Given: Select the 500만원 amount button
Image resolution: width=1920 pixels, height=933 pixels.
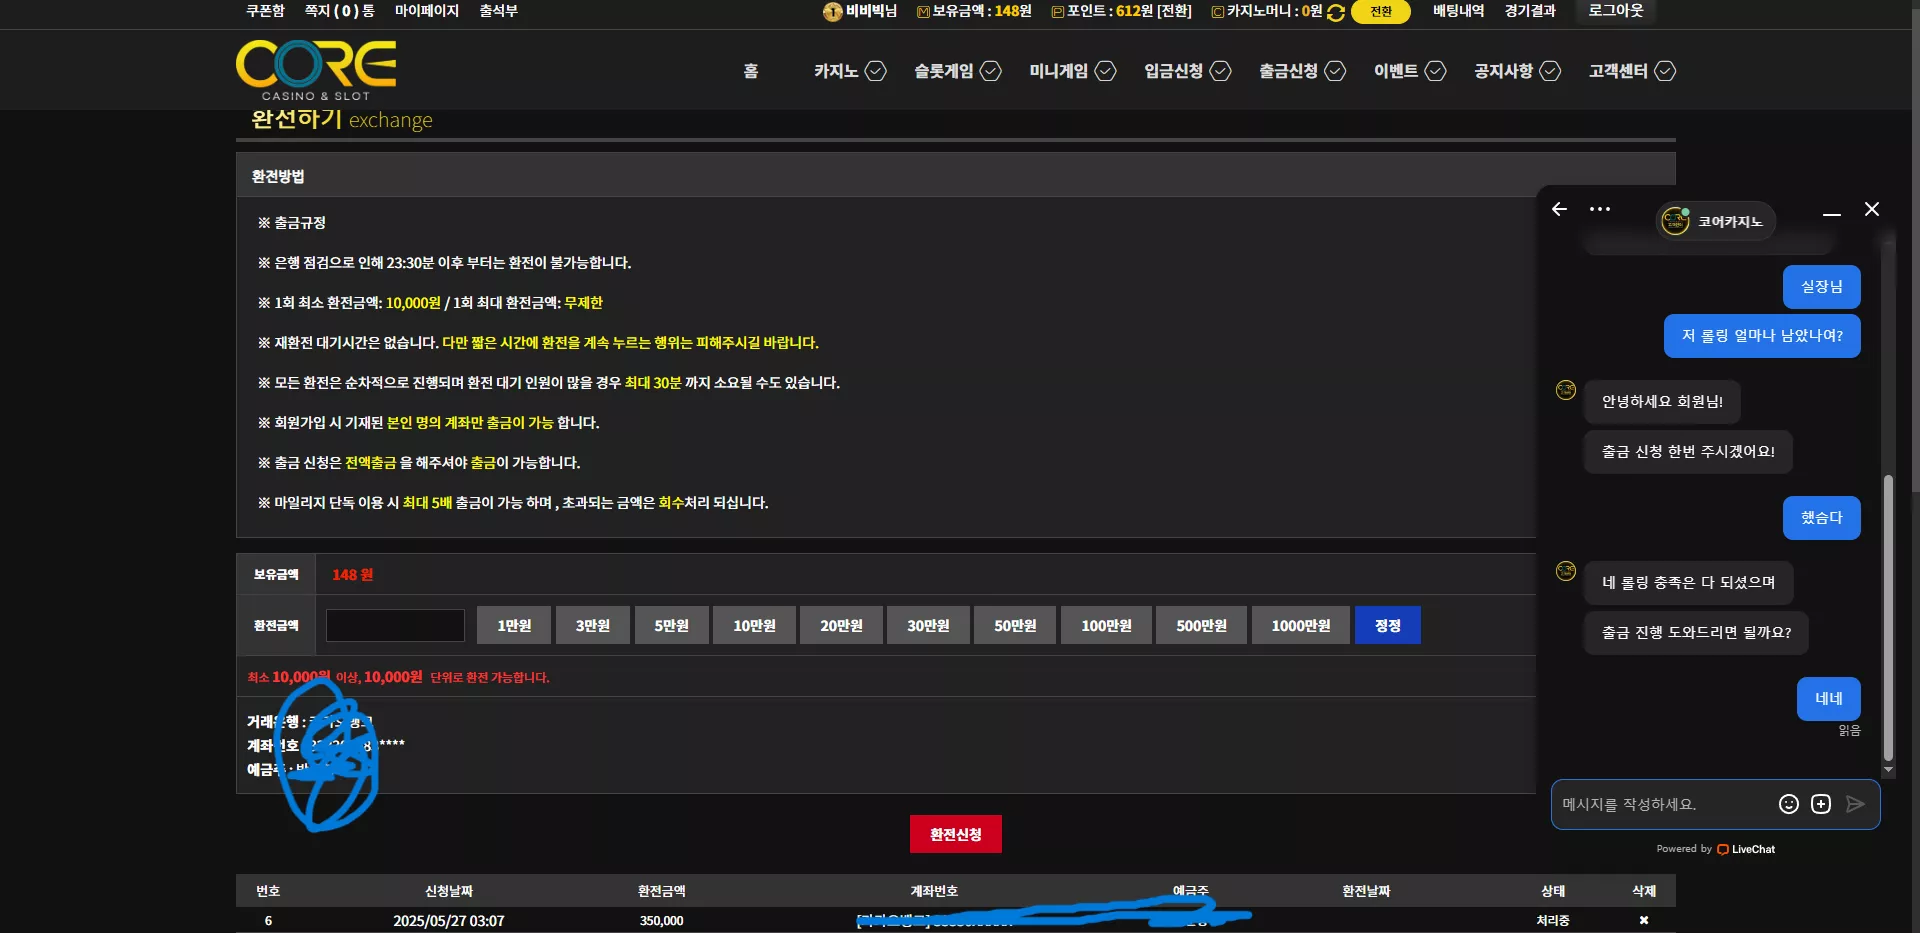Looking at the screenshot, I should click(1202, 625).
